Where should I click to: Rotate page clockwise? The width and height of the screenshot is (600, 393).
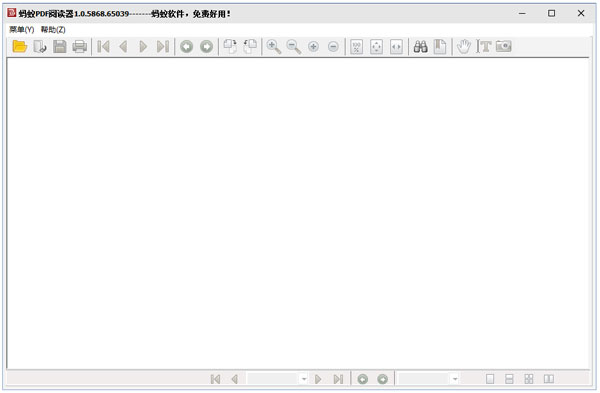(x=230, y=47)
